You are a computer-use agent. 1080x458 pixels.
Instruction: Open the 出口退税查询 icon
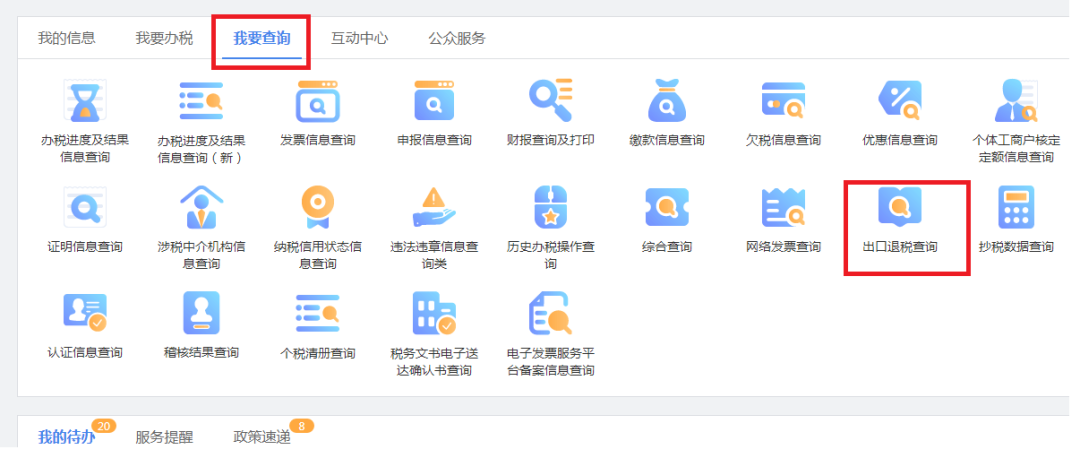point(900,208)
